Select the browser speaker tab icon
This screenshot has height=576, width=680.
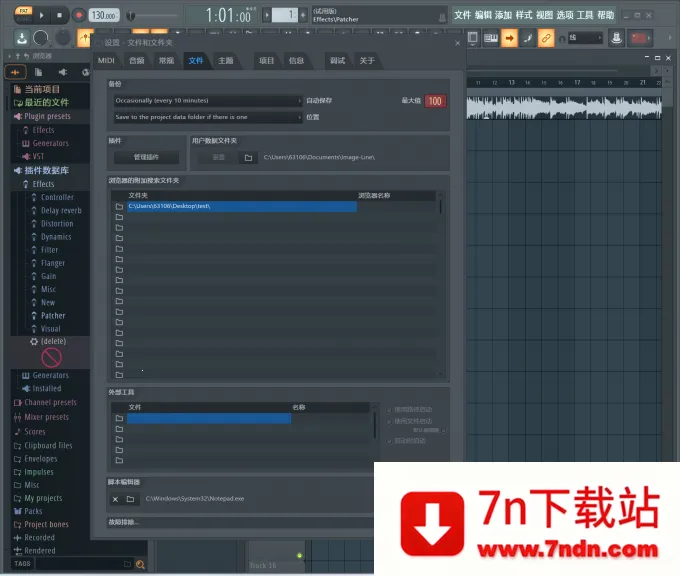coord(63,72)
